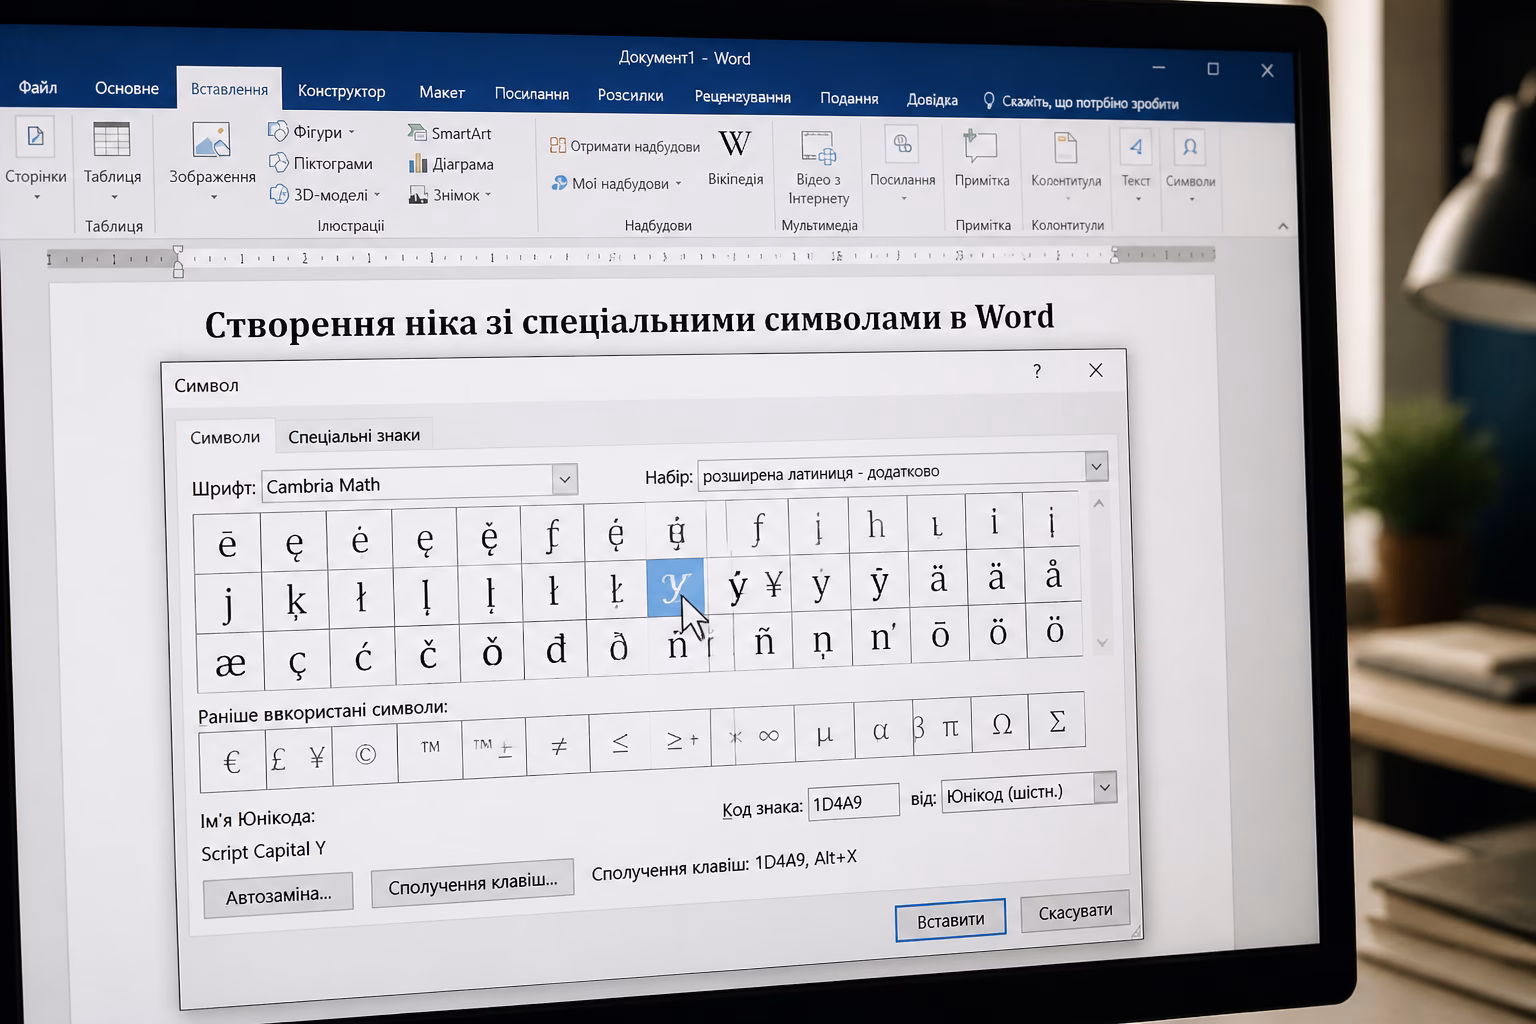The width and height of the screenshot is (1536, 1024).
Task: Open the Колонтитула header icon
Action: tap(1065, 147)
